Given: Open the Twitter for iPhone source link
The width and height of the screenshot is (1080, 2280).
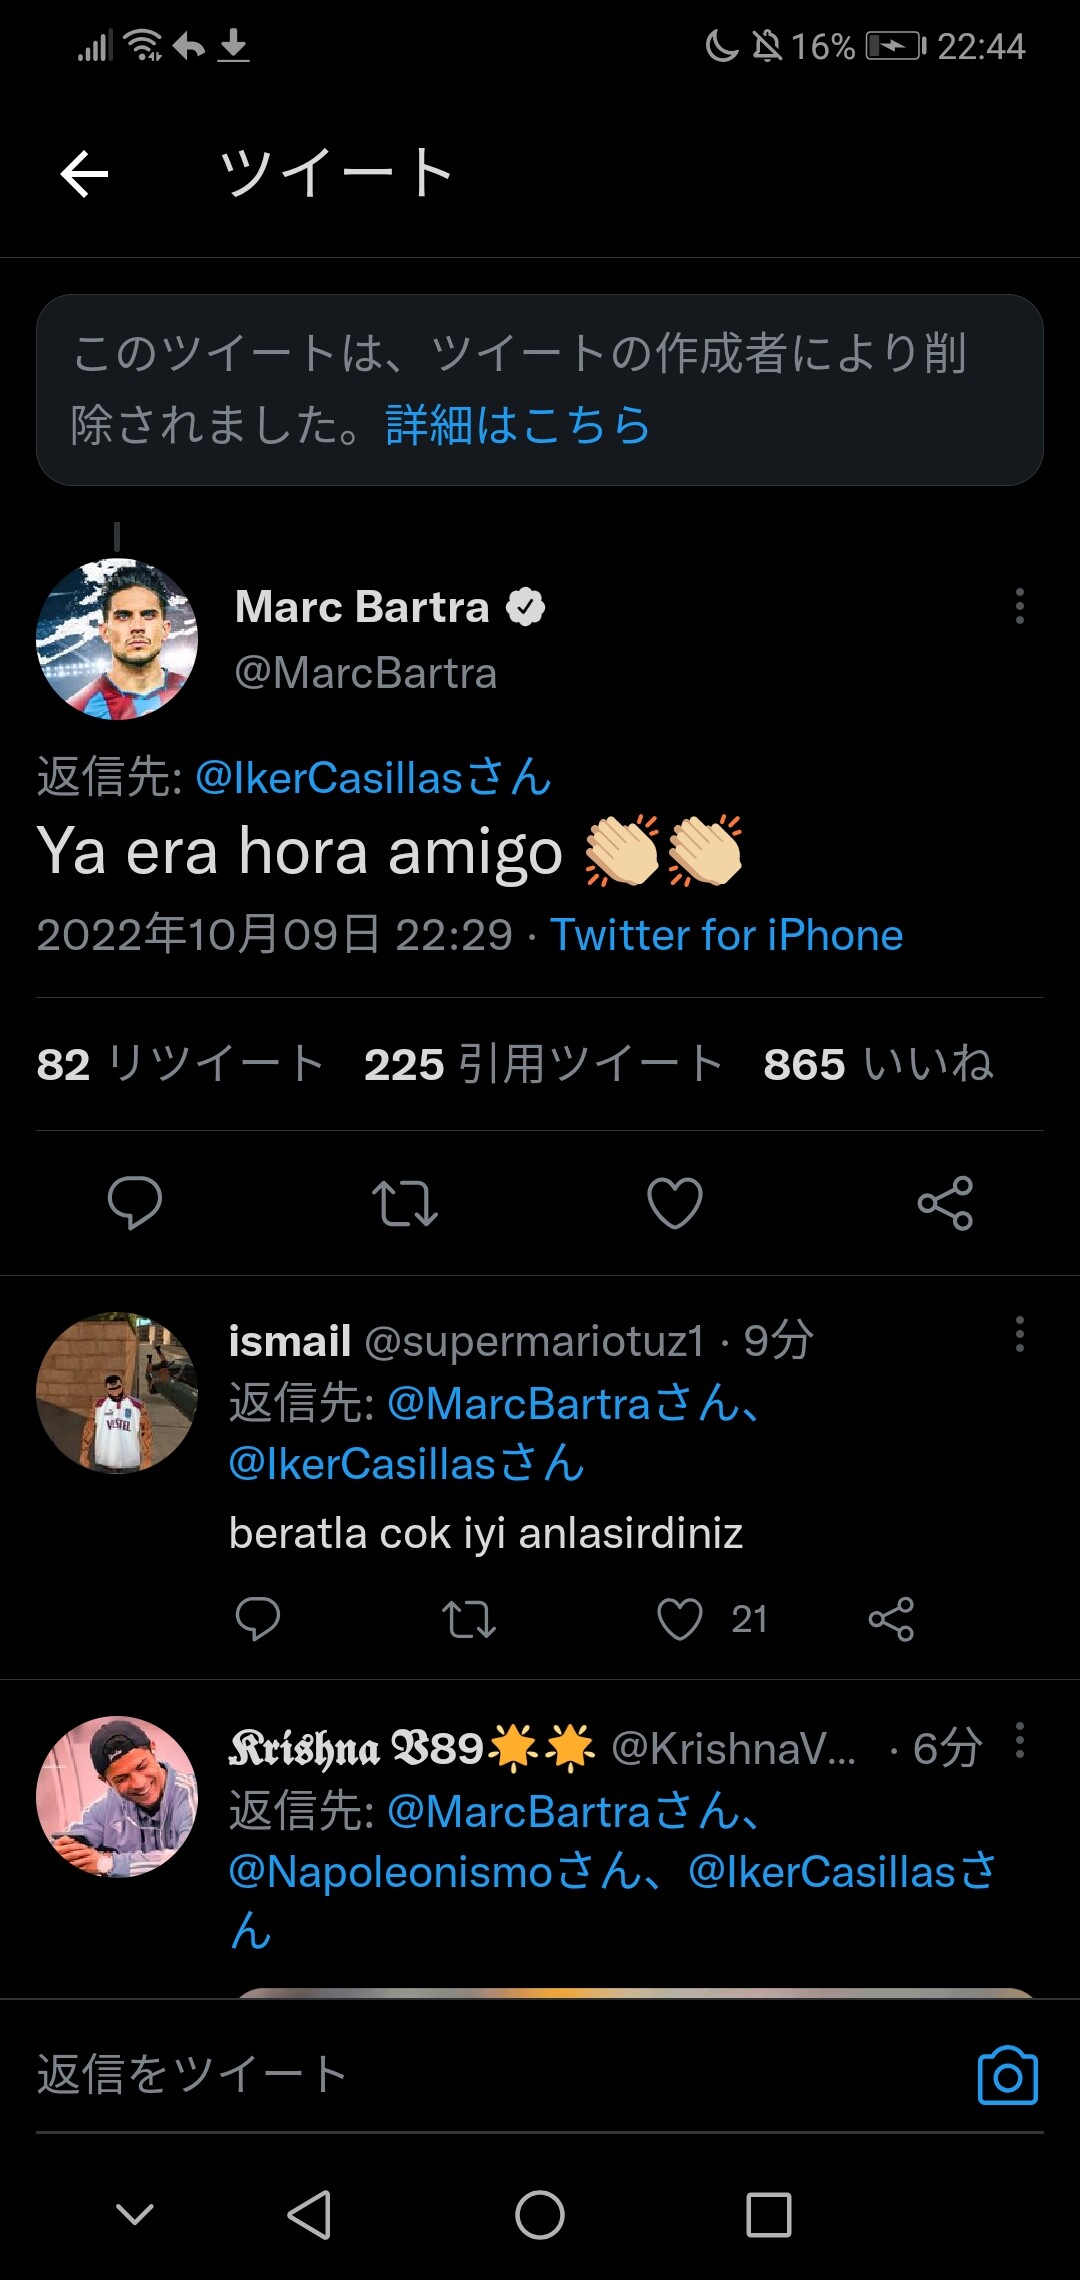Looking at the screenshot, I should (727, 936).
